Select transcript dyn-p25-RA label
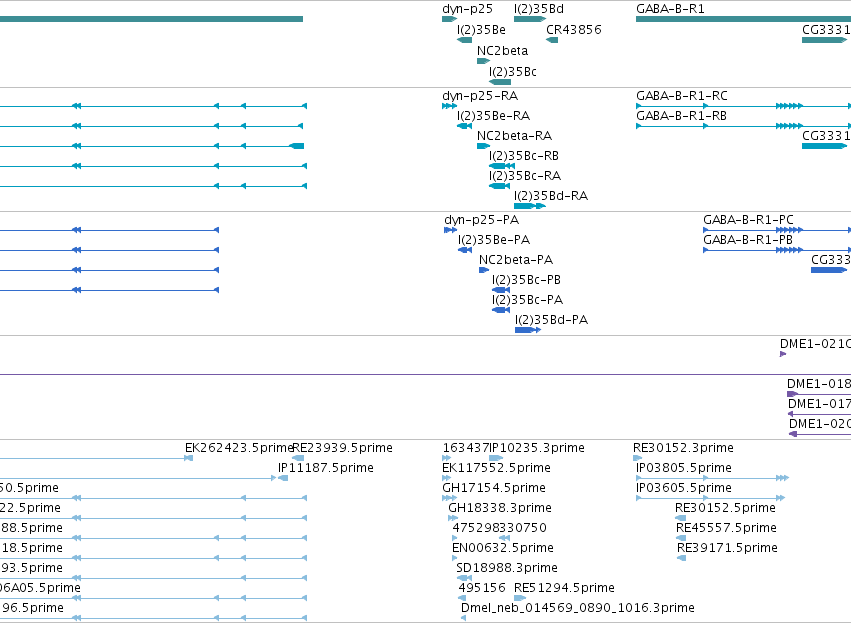The height and width of the screenshot is (623, 851). click(x=480, y=96)
